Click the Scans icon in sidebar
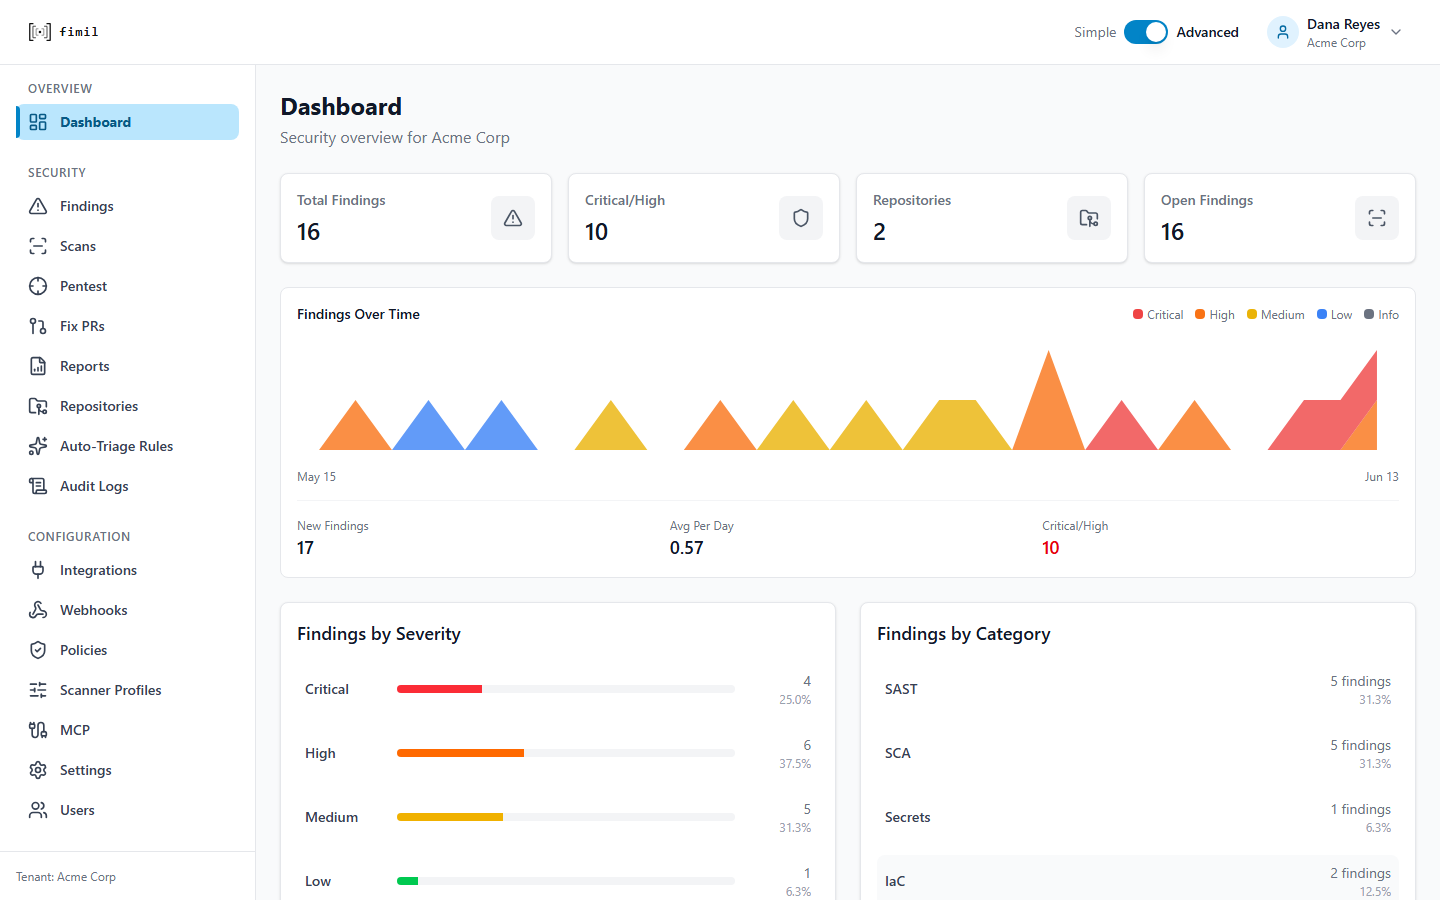 pos(38,246)
